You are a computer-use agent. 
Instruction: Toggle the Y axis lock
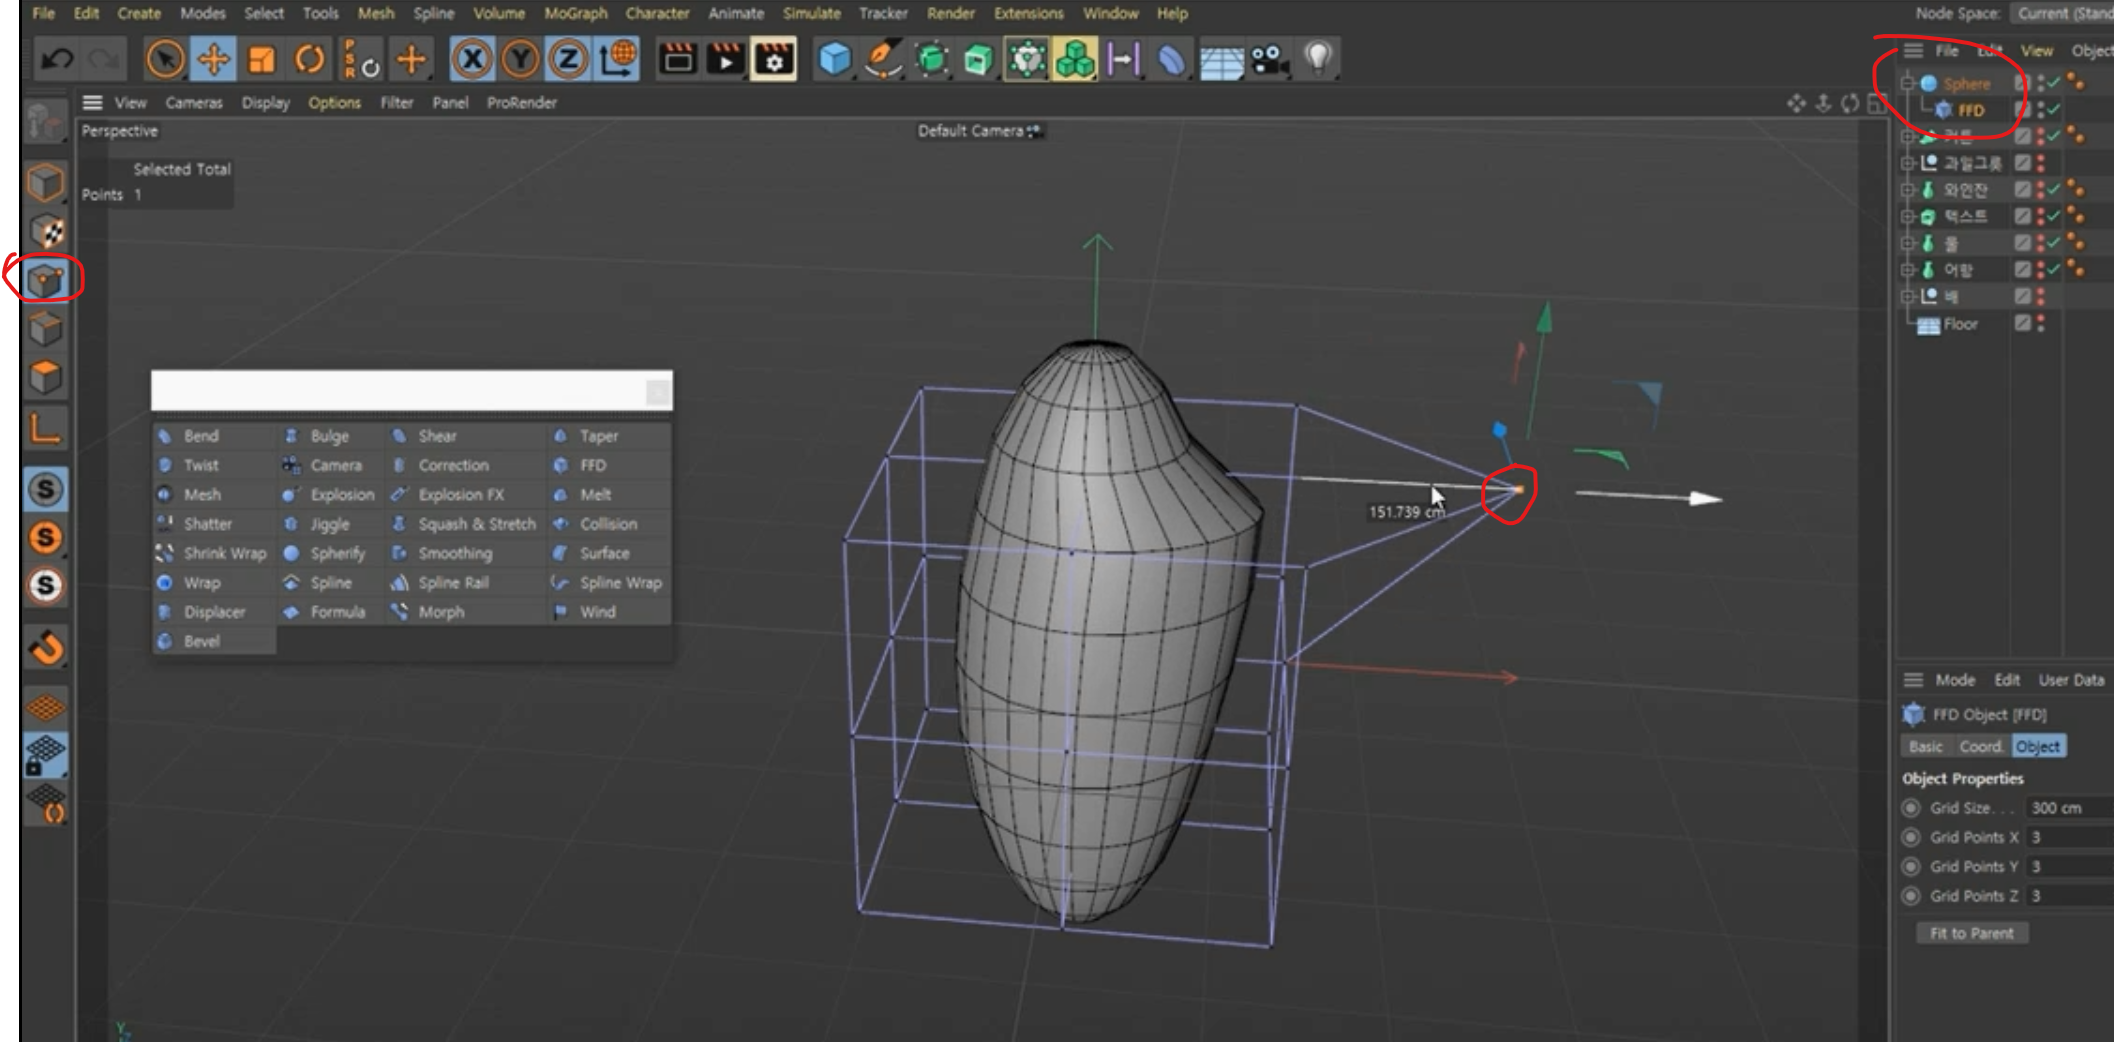(x=520, y=60)
